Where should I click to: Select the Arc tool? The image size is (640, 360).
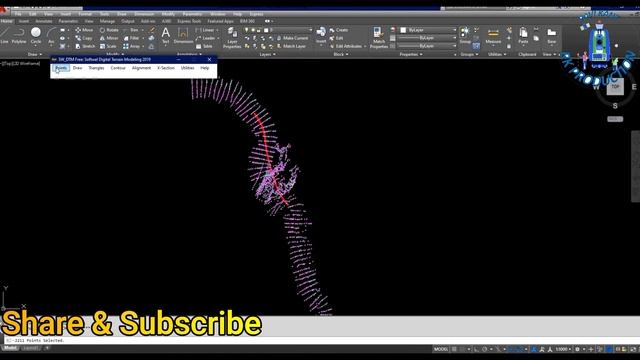pyautogui.click(x=51, y=36)
